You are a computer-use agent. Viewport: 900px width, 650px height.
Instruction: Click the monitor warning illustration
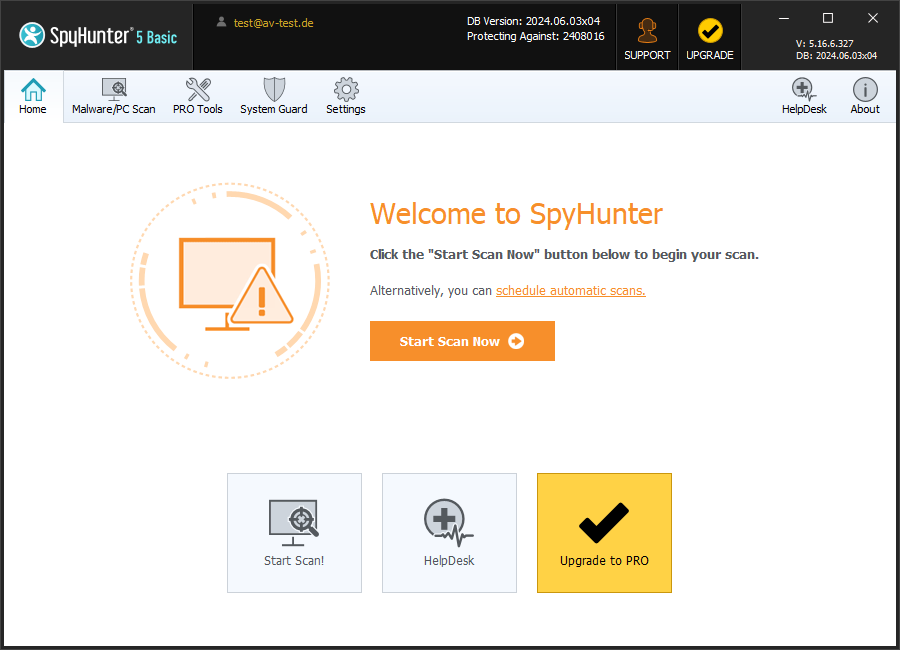(230, 281)
